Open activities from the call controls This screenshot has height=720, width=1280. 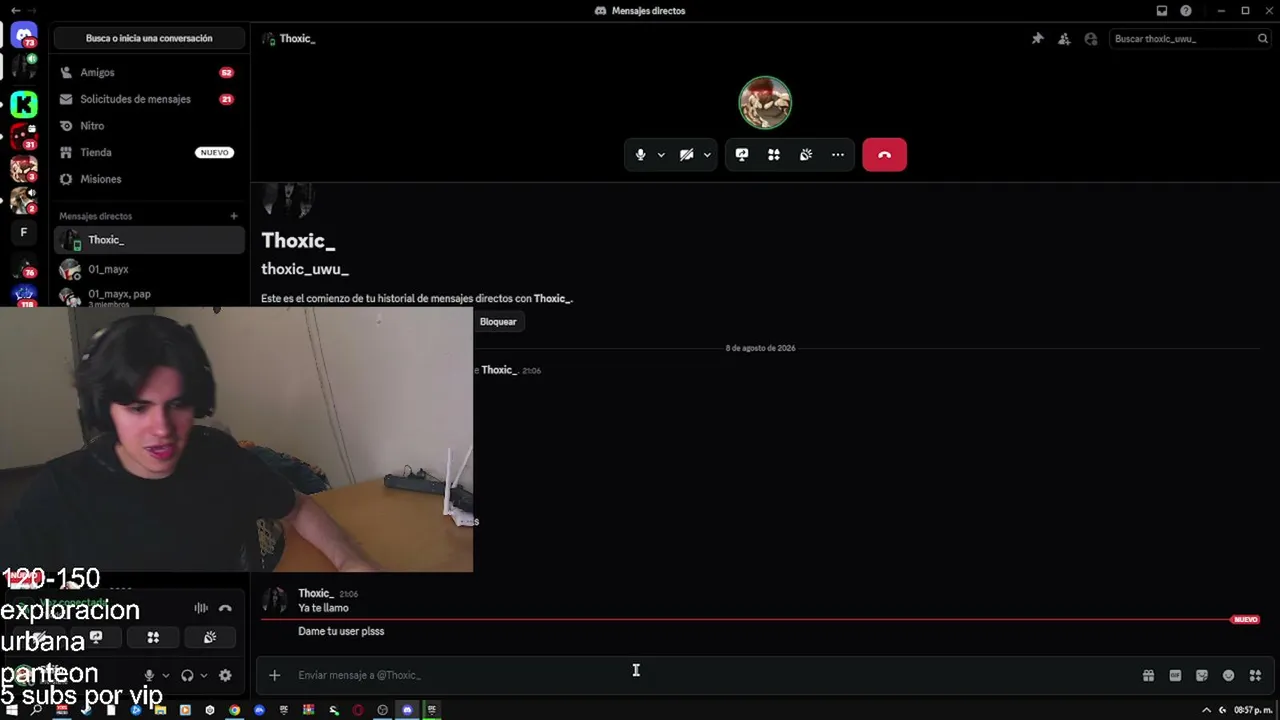click(x=774, y=155)
